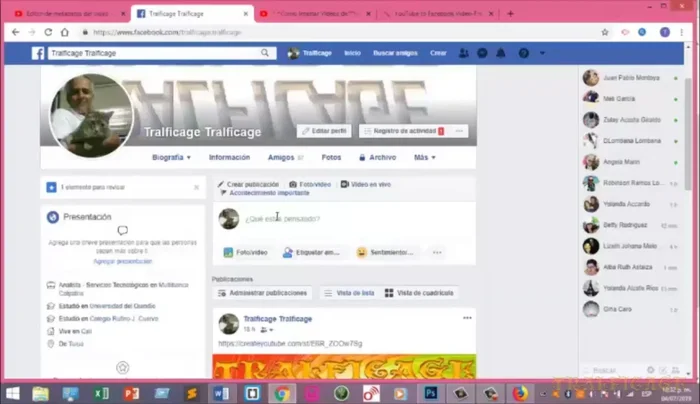This screenshot has height=404, width=700.
Task: Open the Messenger icon in top bar
Action: point(483,52)
